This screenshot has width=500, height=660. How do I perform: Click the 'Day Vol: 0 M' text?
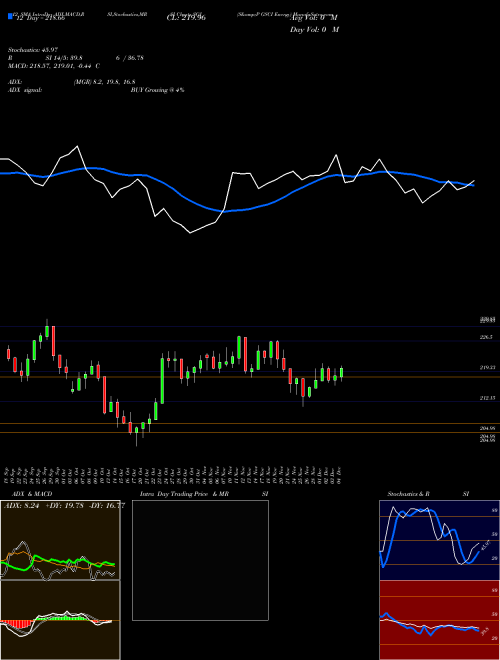314,30
